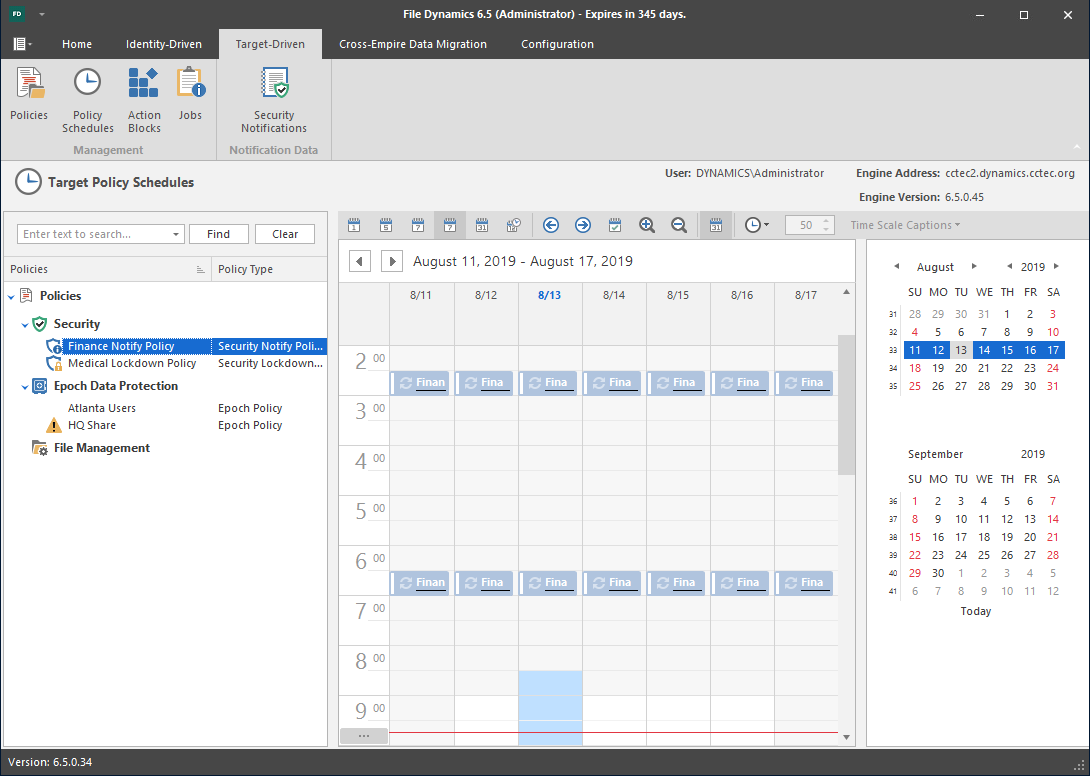Open the time scale clock dropdown
Viewport: 1090px width, 776px height.
tap(757, 226)
